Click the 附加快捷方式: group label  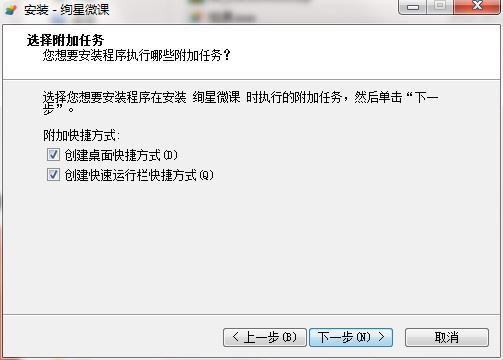tap(81, 135)
